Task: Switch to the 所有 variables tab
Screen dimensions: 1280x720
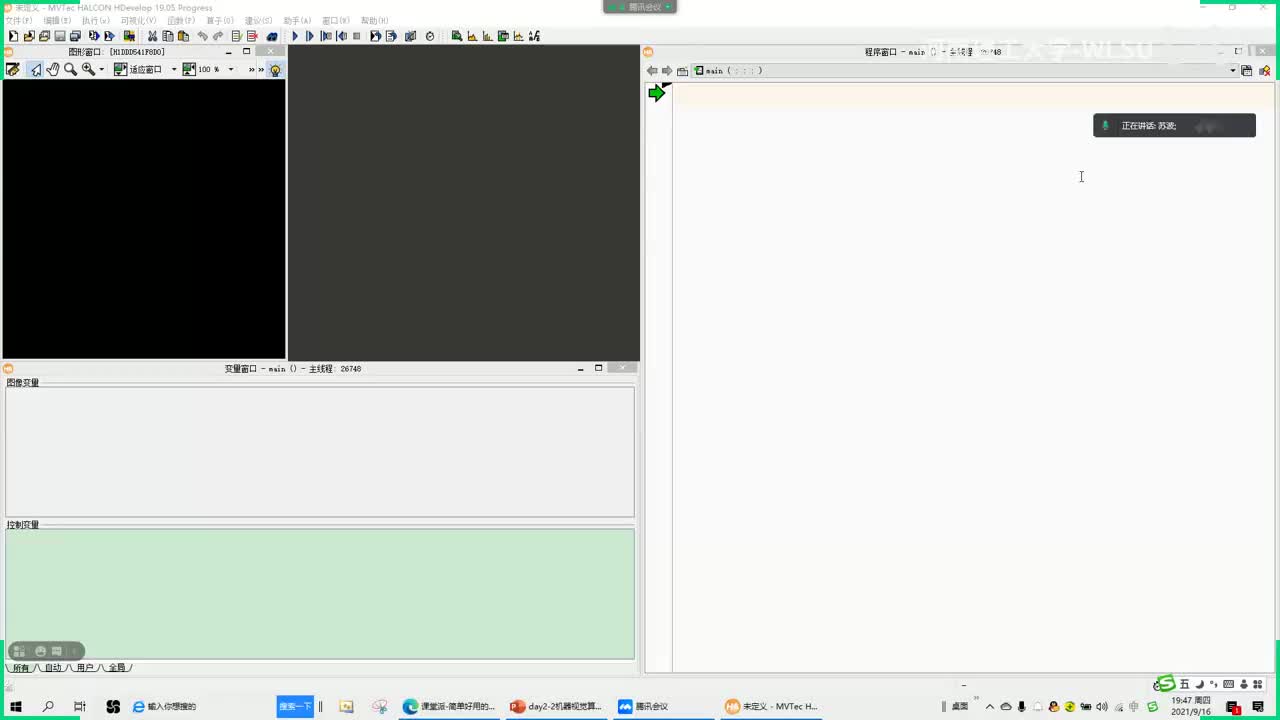Action: pos(21,668)
